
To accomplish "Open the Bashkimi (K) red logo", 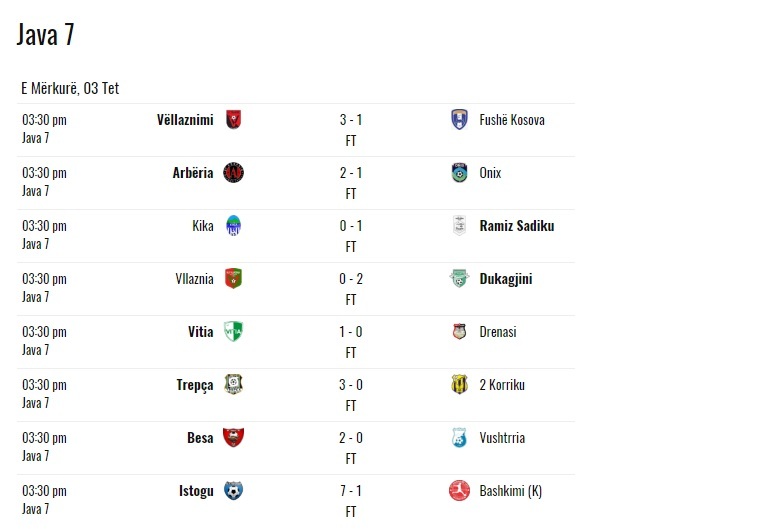I will pyautogui.click(x=459, y=491).
